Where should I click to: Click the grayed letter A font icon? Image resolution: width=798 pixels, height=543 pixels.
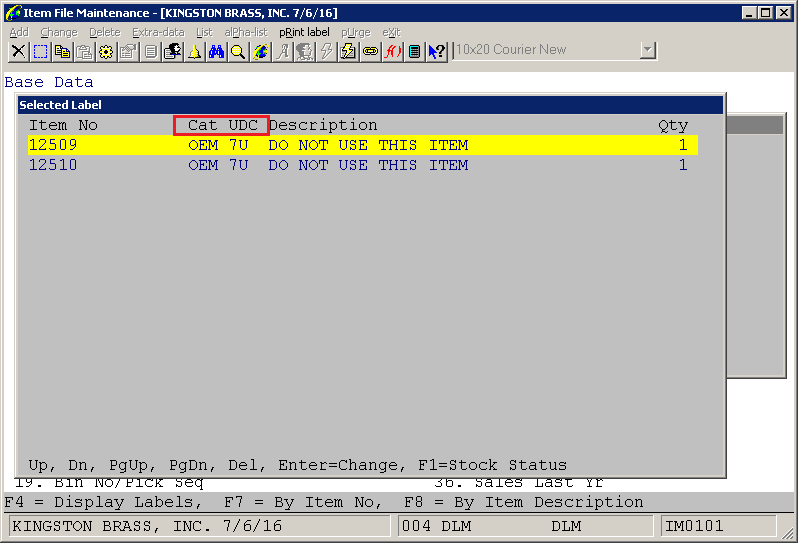282,51
